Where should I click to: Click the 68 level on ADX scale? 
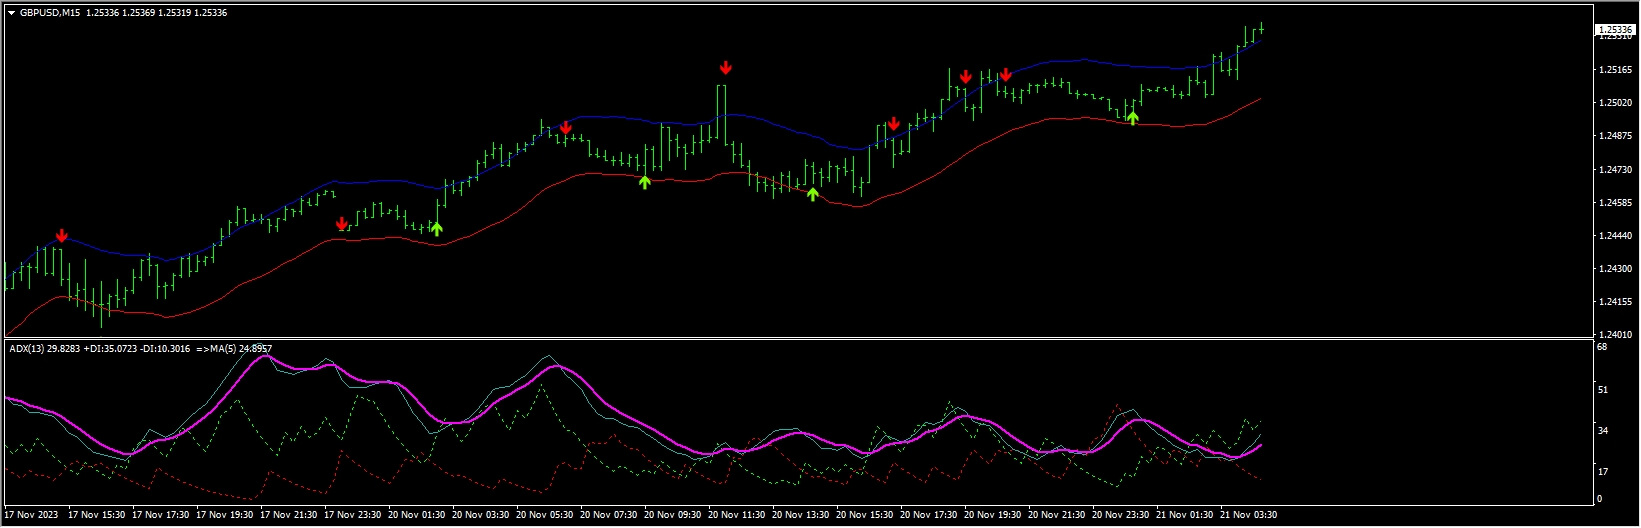point(1602,348)
